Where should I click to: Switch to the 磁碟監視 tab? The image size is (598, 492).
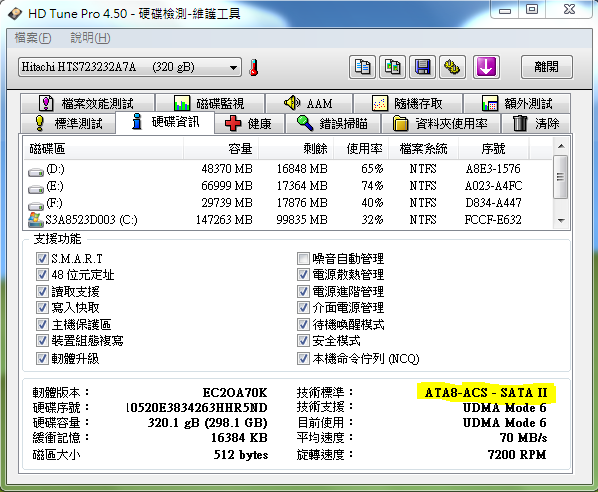click(x=210, y=103)
